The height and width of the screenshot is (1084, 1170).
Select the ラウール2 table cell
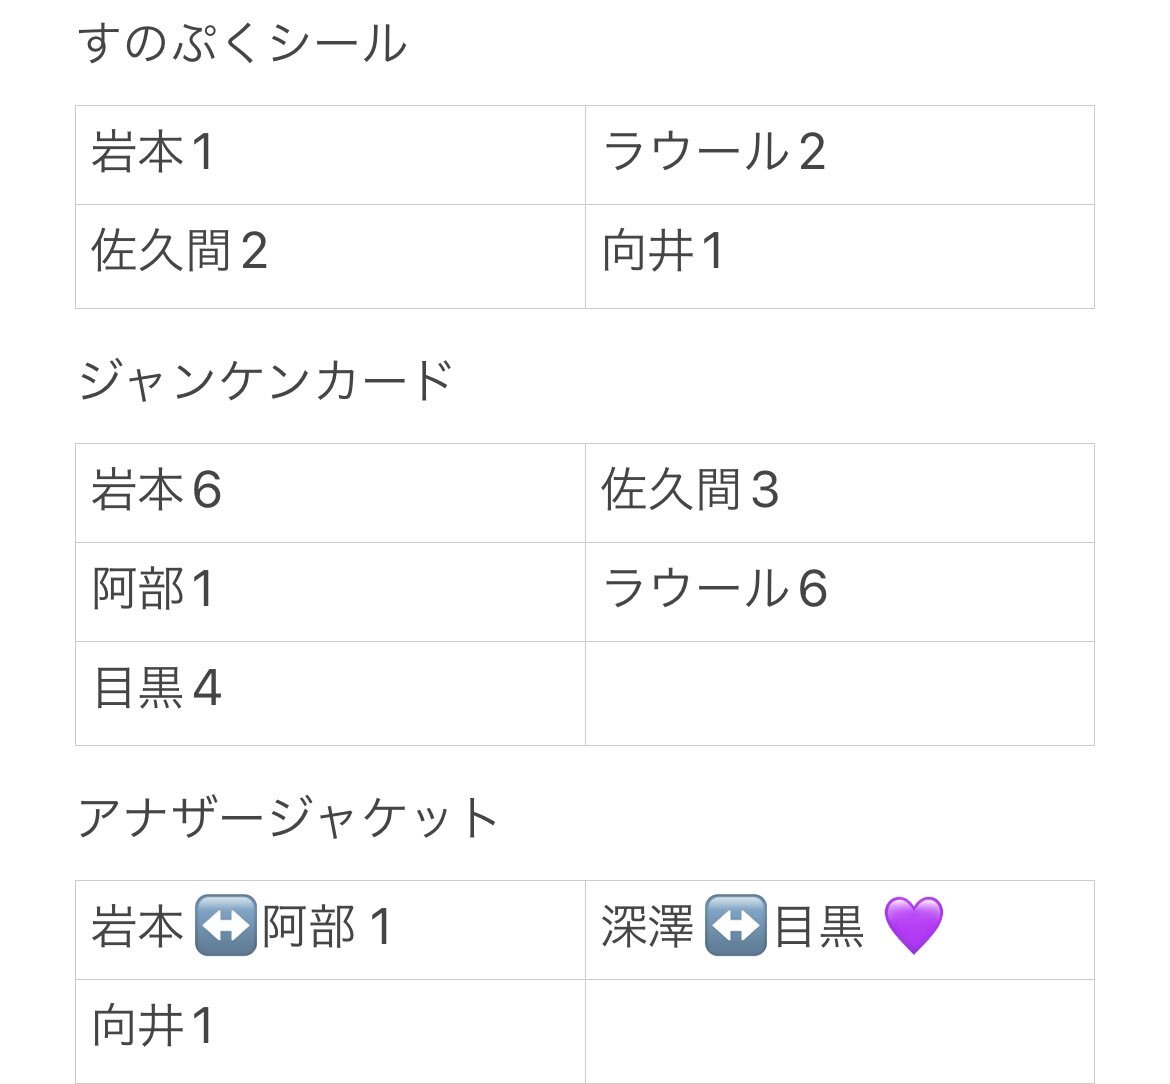(840, 155)
